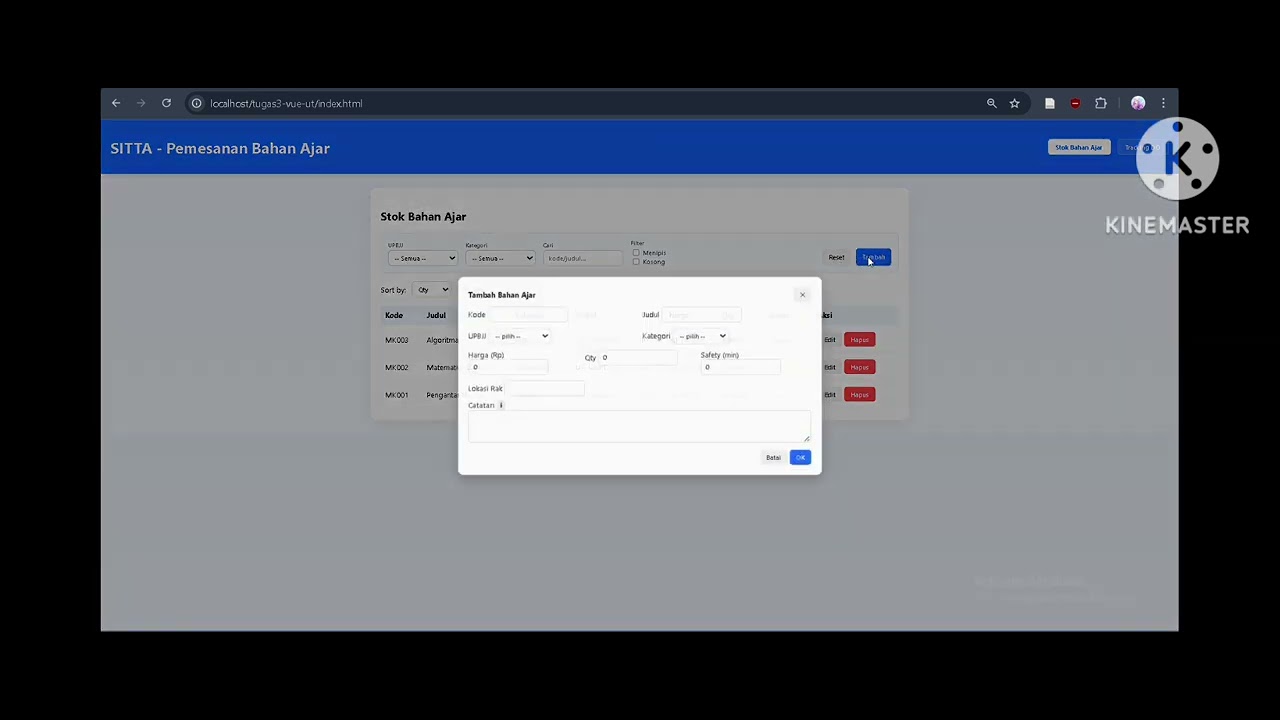Image resolution: width=1280 pixels, height=720 pixels.
Task: Open the Chrome profile avatar
Action: point(1138,103)
